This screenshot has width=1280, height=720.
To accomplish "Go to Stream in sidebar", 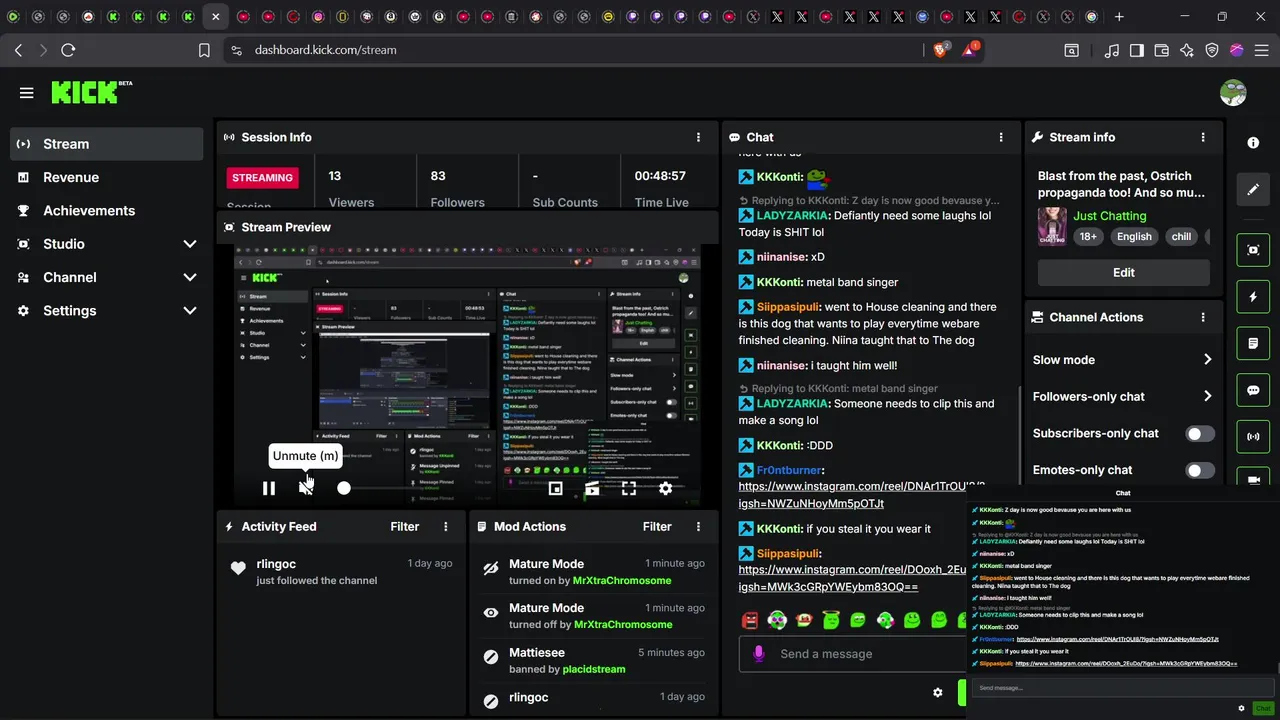I will point(107,144).
